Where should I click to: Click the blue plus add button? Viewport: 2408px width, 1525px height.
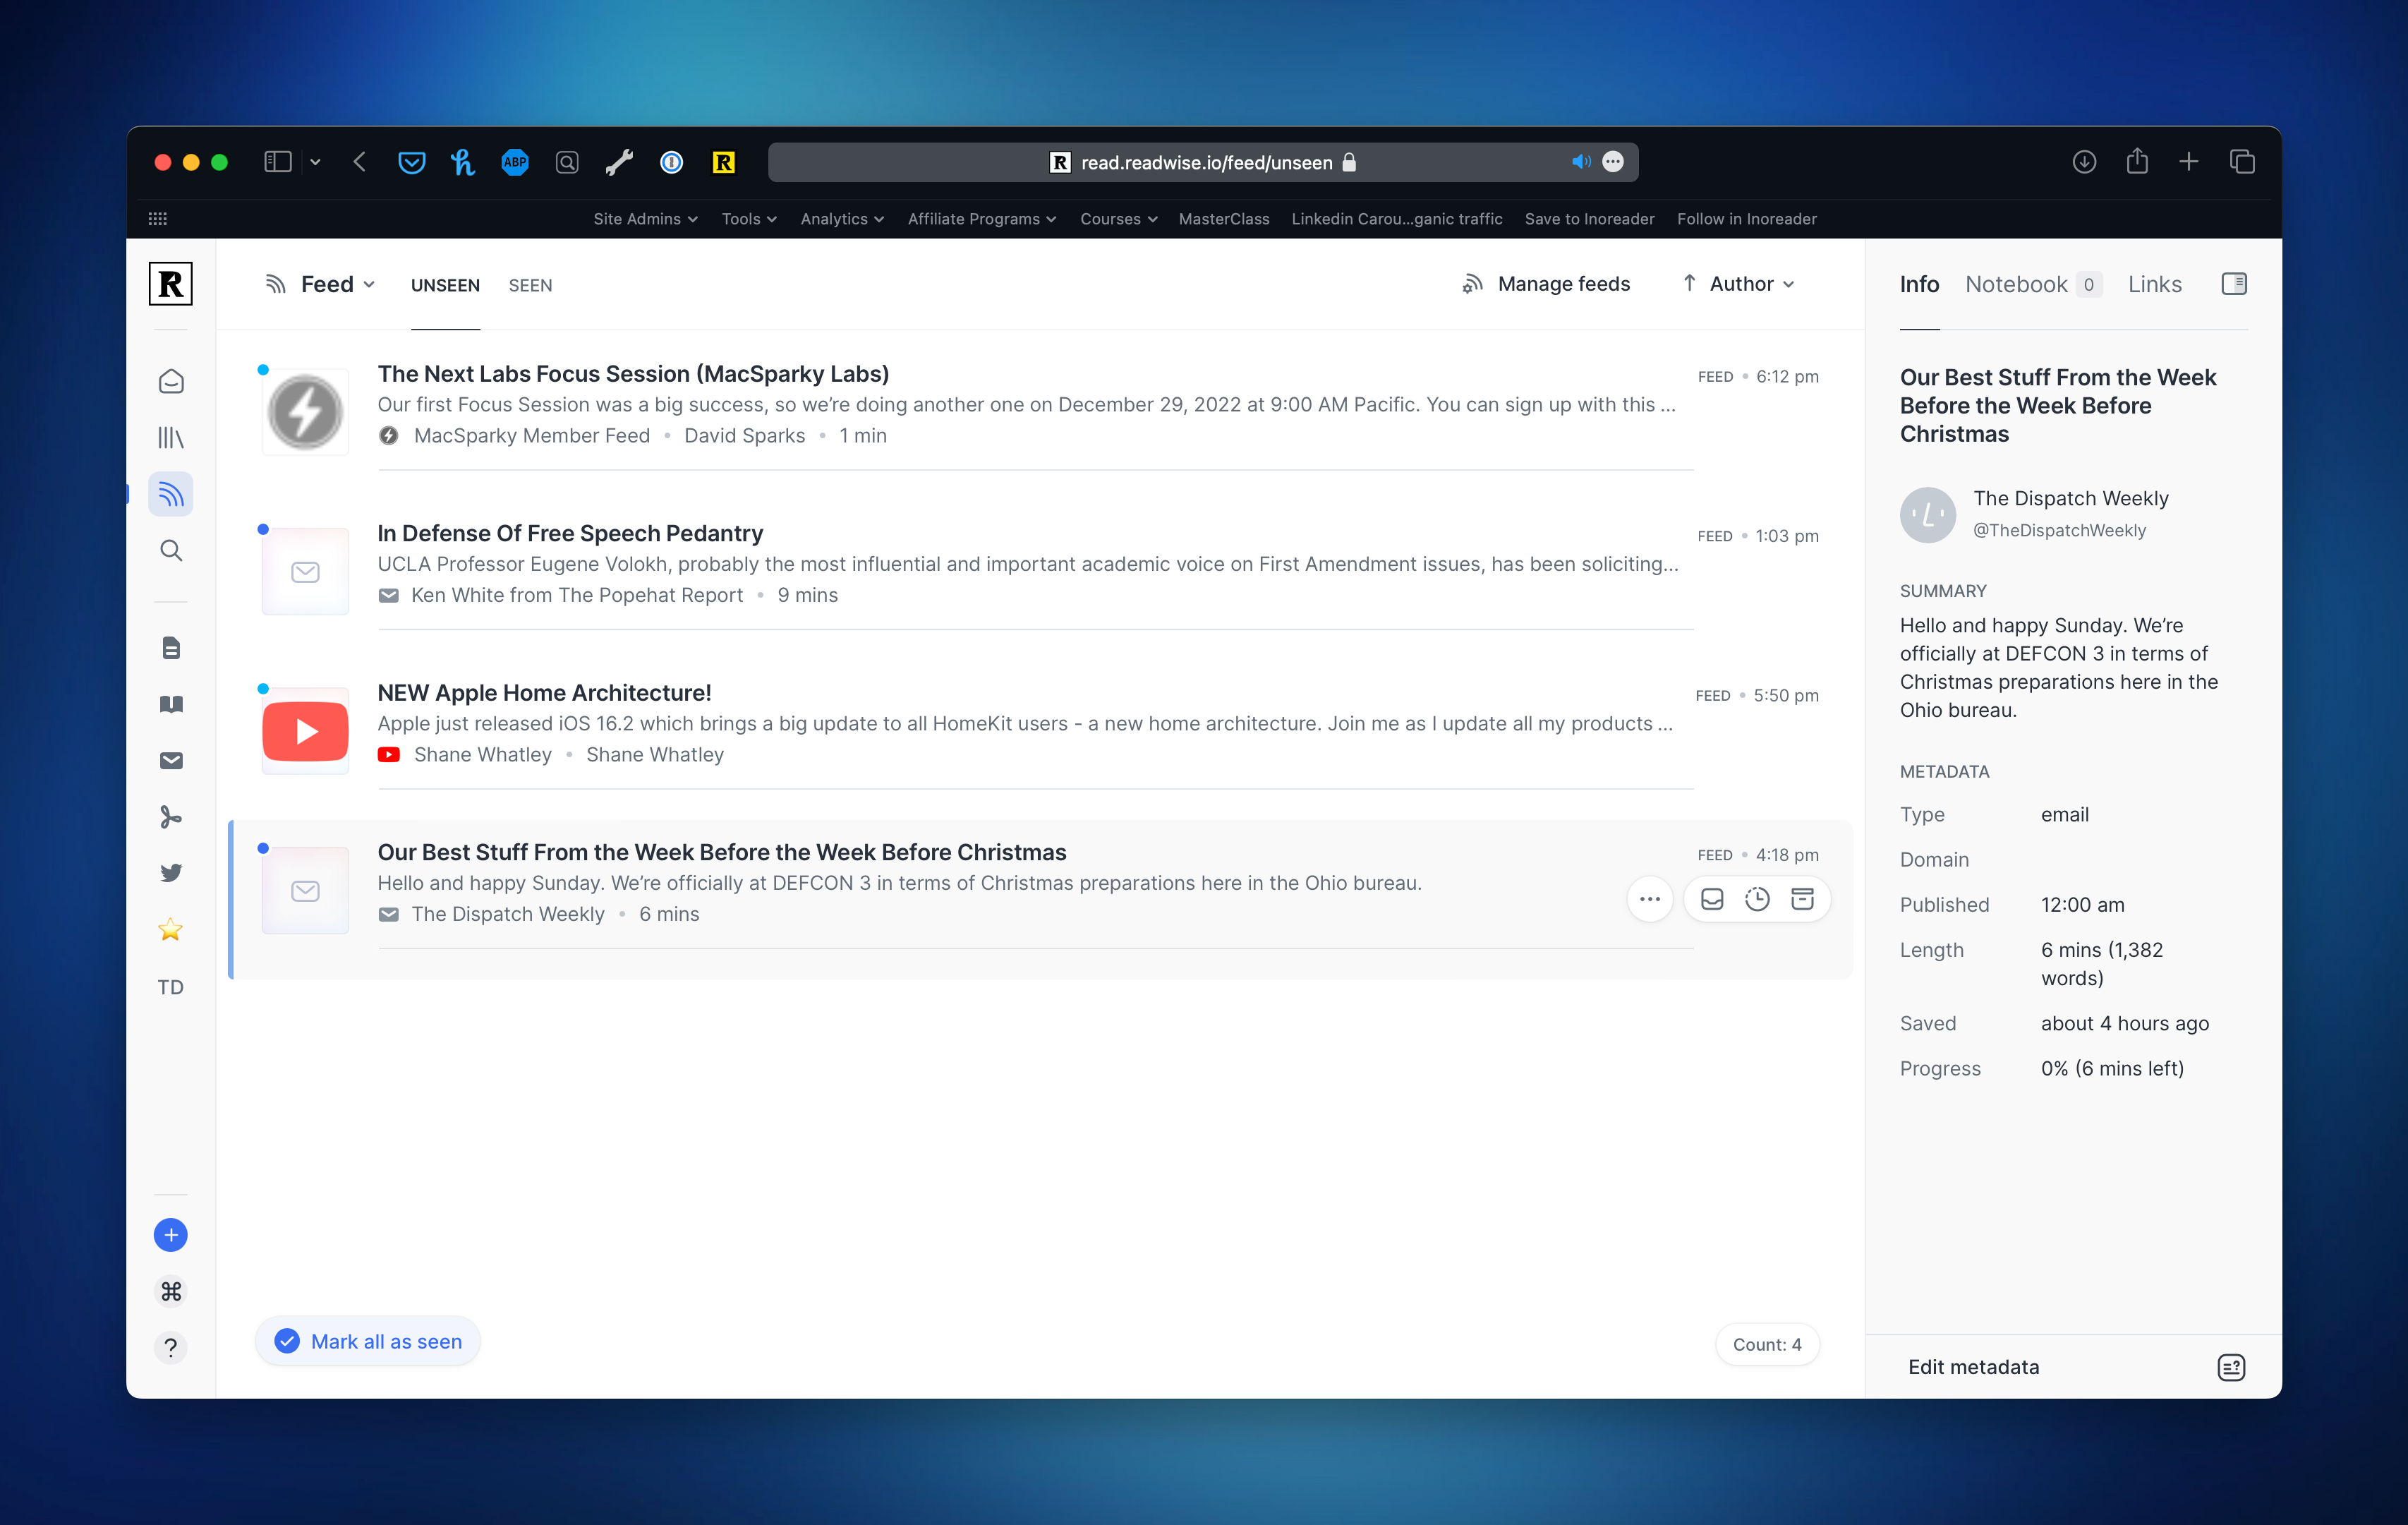click(171, 1235)
